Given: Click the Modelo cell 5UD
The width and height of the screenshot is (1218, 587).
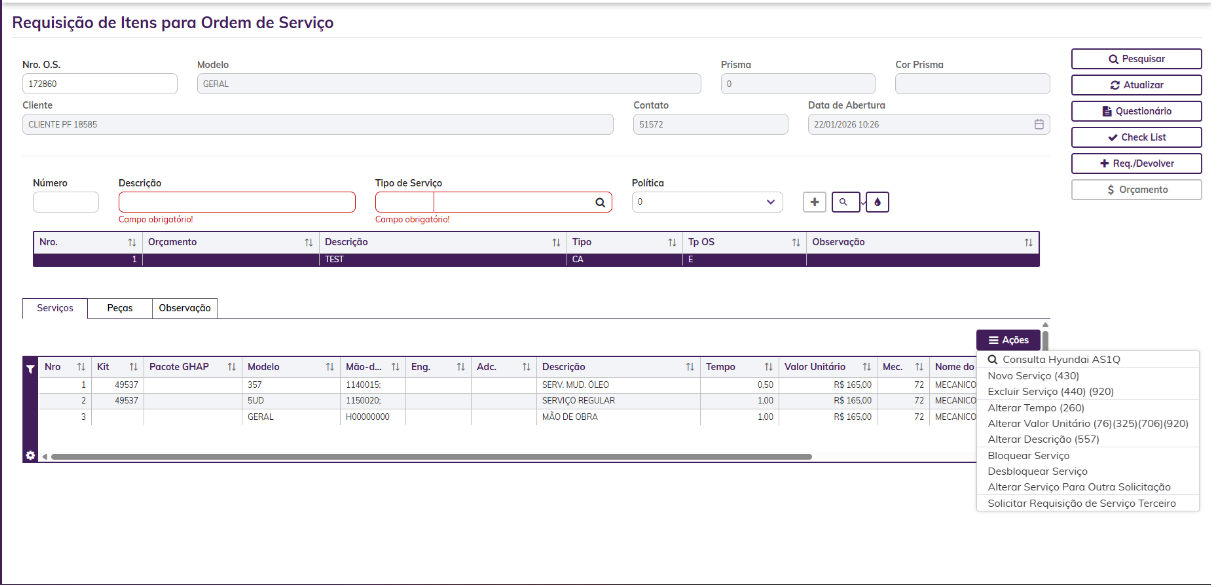Looking at the screenshot, I should [x=290, y=401].
